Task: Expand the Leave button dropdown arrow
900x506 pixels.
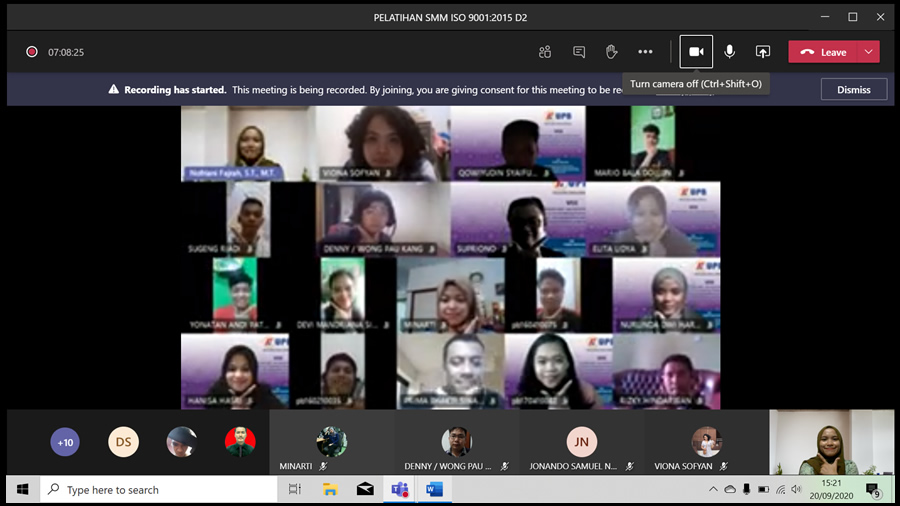Action: pyautogui.click(x=869, y=52)
